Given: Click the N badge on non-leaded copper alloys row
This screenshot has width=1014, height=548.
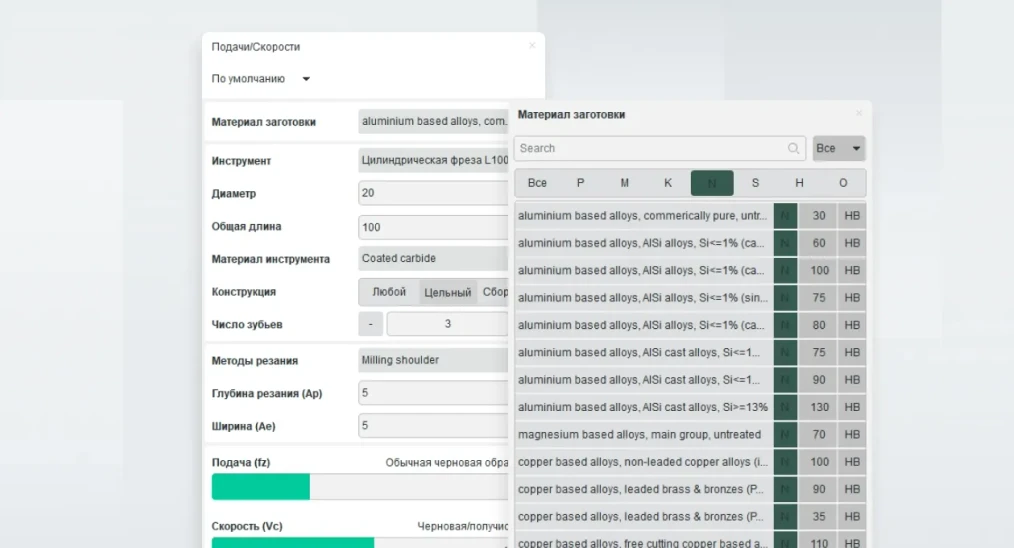Looking at the screenshot, I should pyautogui.click(x=785, y=462).
